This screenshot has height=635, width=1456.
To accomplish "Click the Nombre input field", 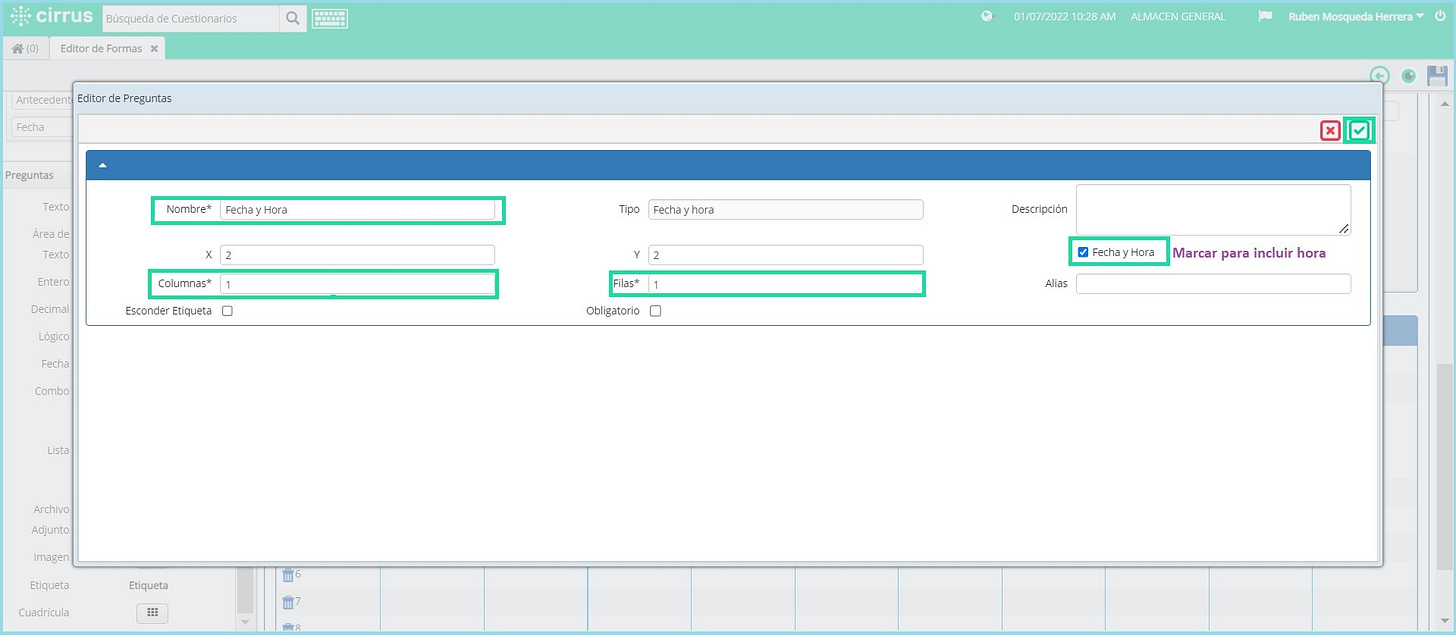I will pos(357,210).
